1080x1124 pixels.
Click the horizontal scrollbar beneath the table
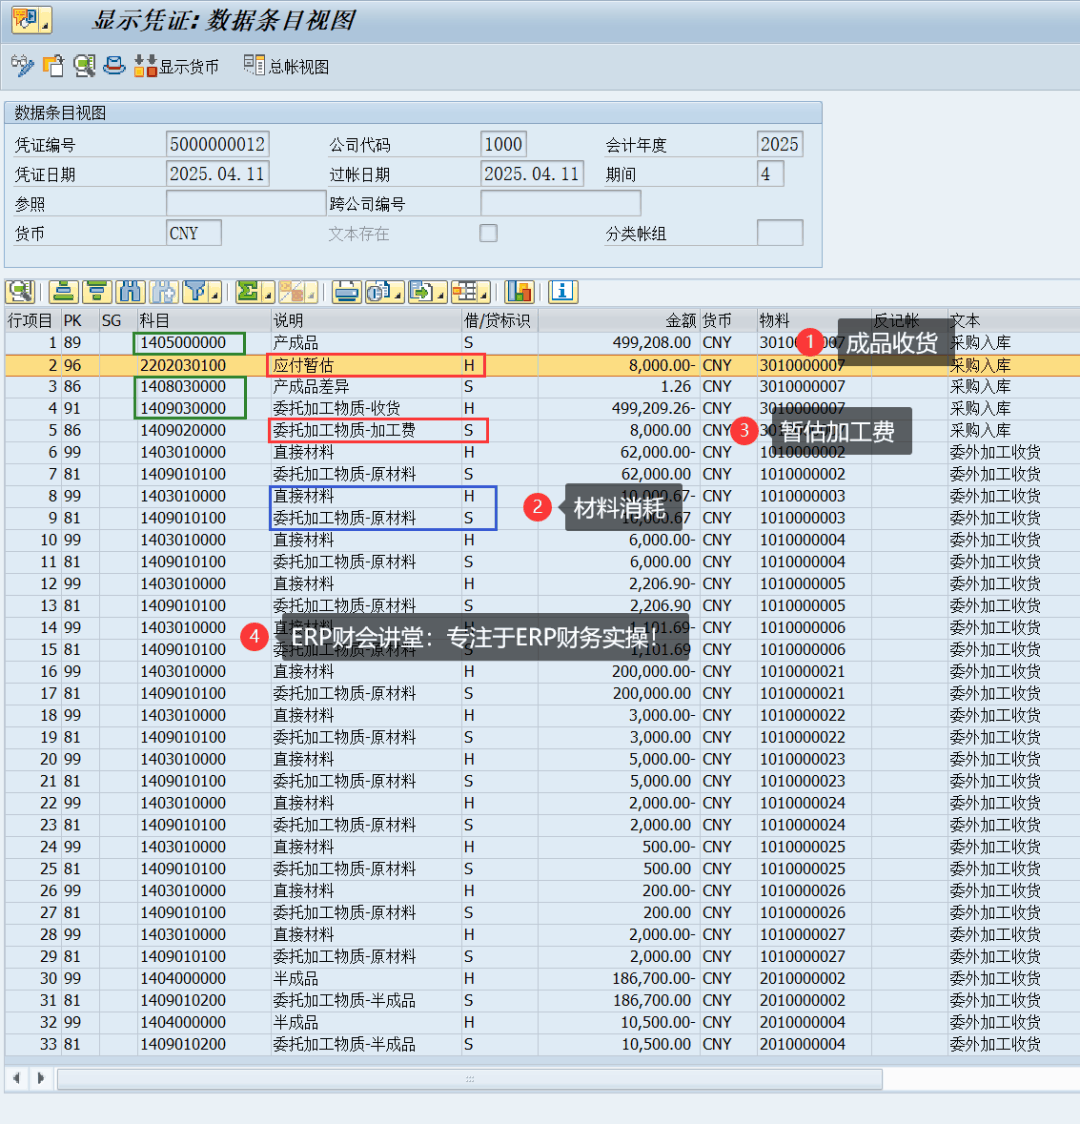469,1079
